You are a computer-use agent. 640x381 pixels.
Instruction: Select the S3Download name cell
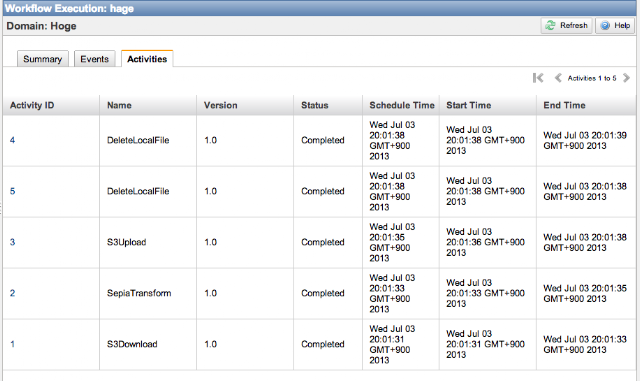pos(132,344)
